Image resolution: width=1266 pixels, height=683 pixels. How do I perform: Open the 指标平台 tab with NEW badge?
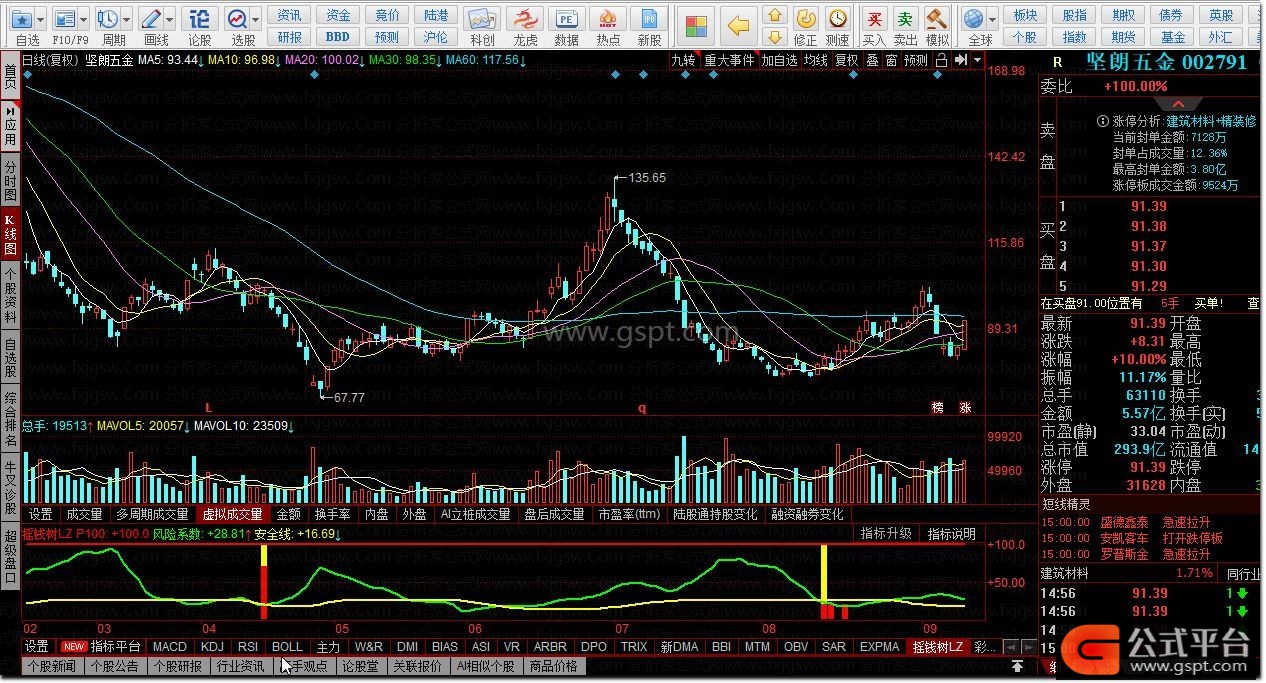[102, 647]
